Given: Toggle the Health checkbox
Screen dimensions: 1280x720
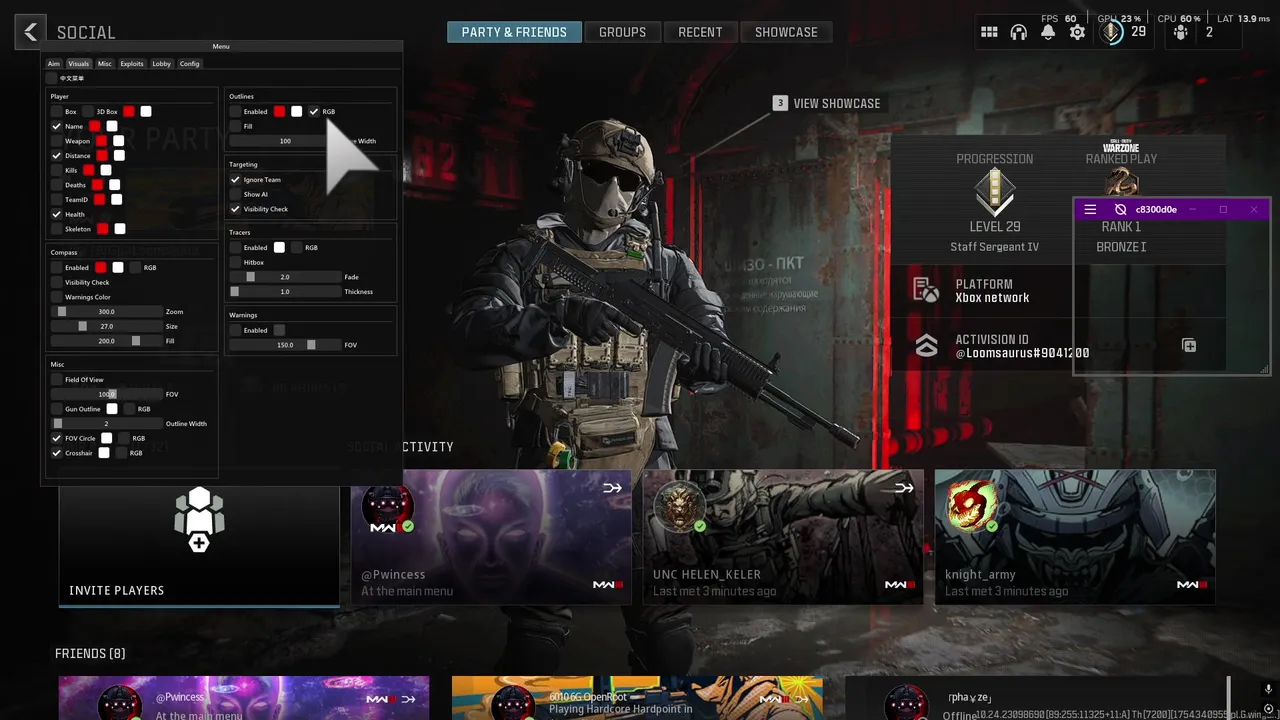Looking at the screenshot, I should (57, 214).
